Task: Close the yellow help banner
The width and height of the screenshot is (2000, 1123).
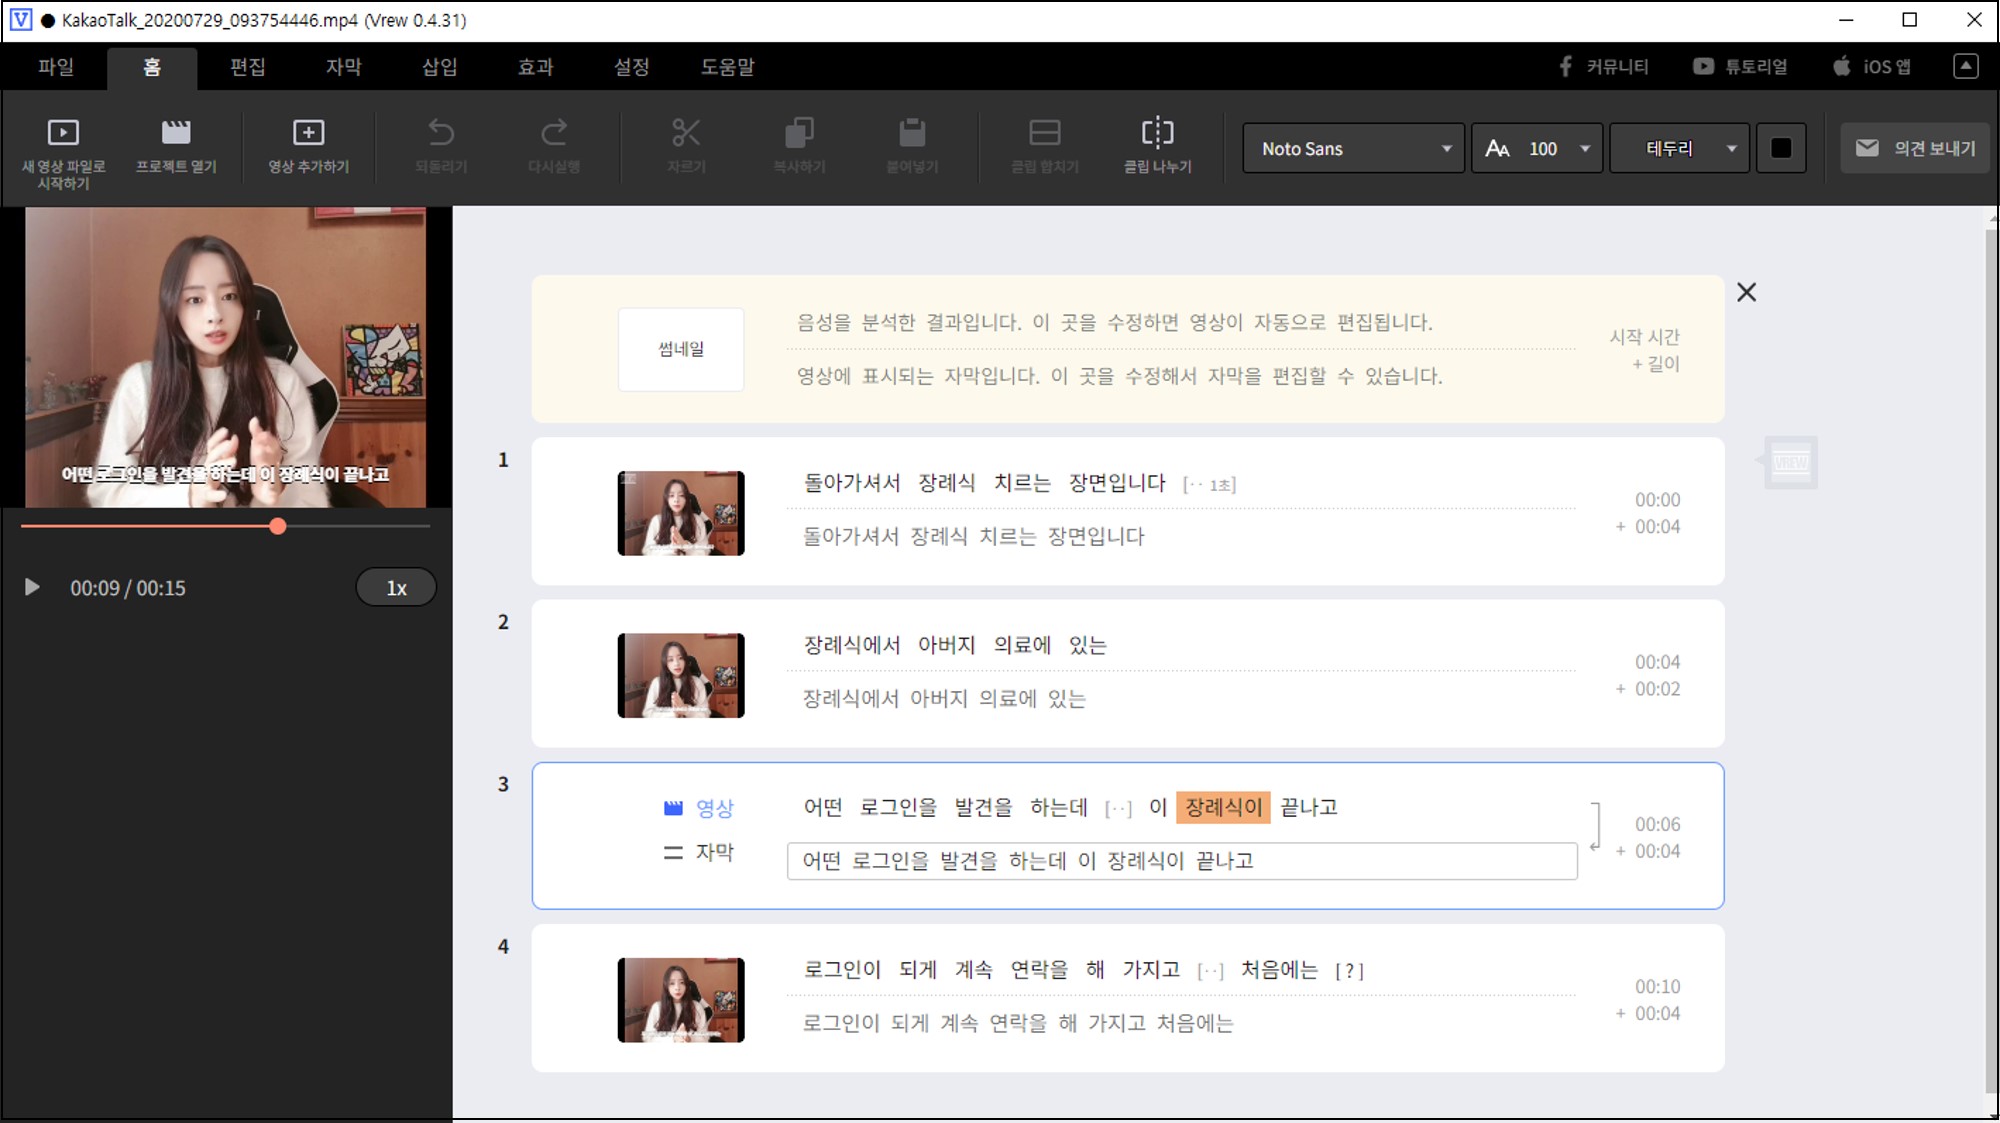Action: [x=1746, y=292]
